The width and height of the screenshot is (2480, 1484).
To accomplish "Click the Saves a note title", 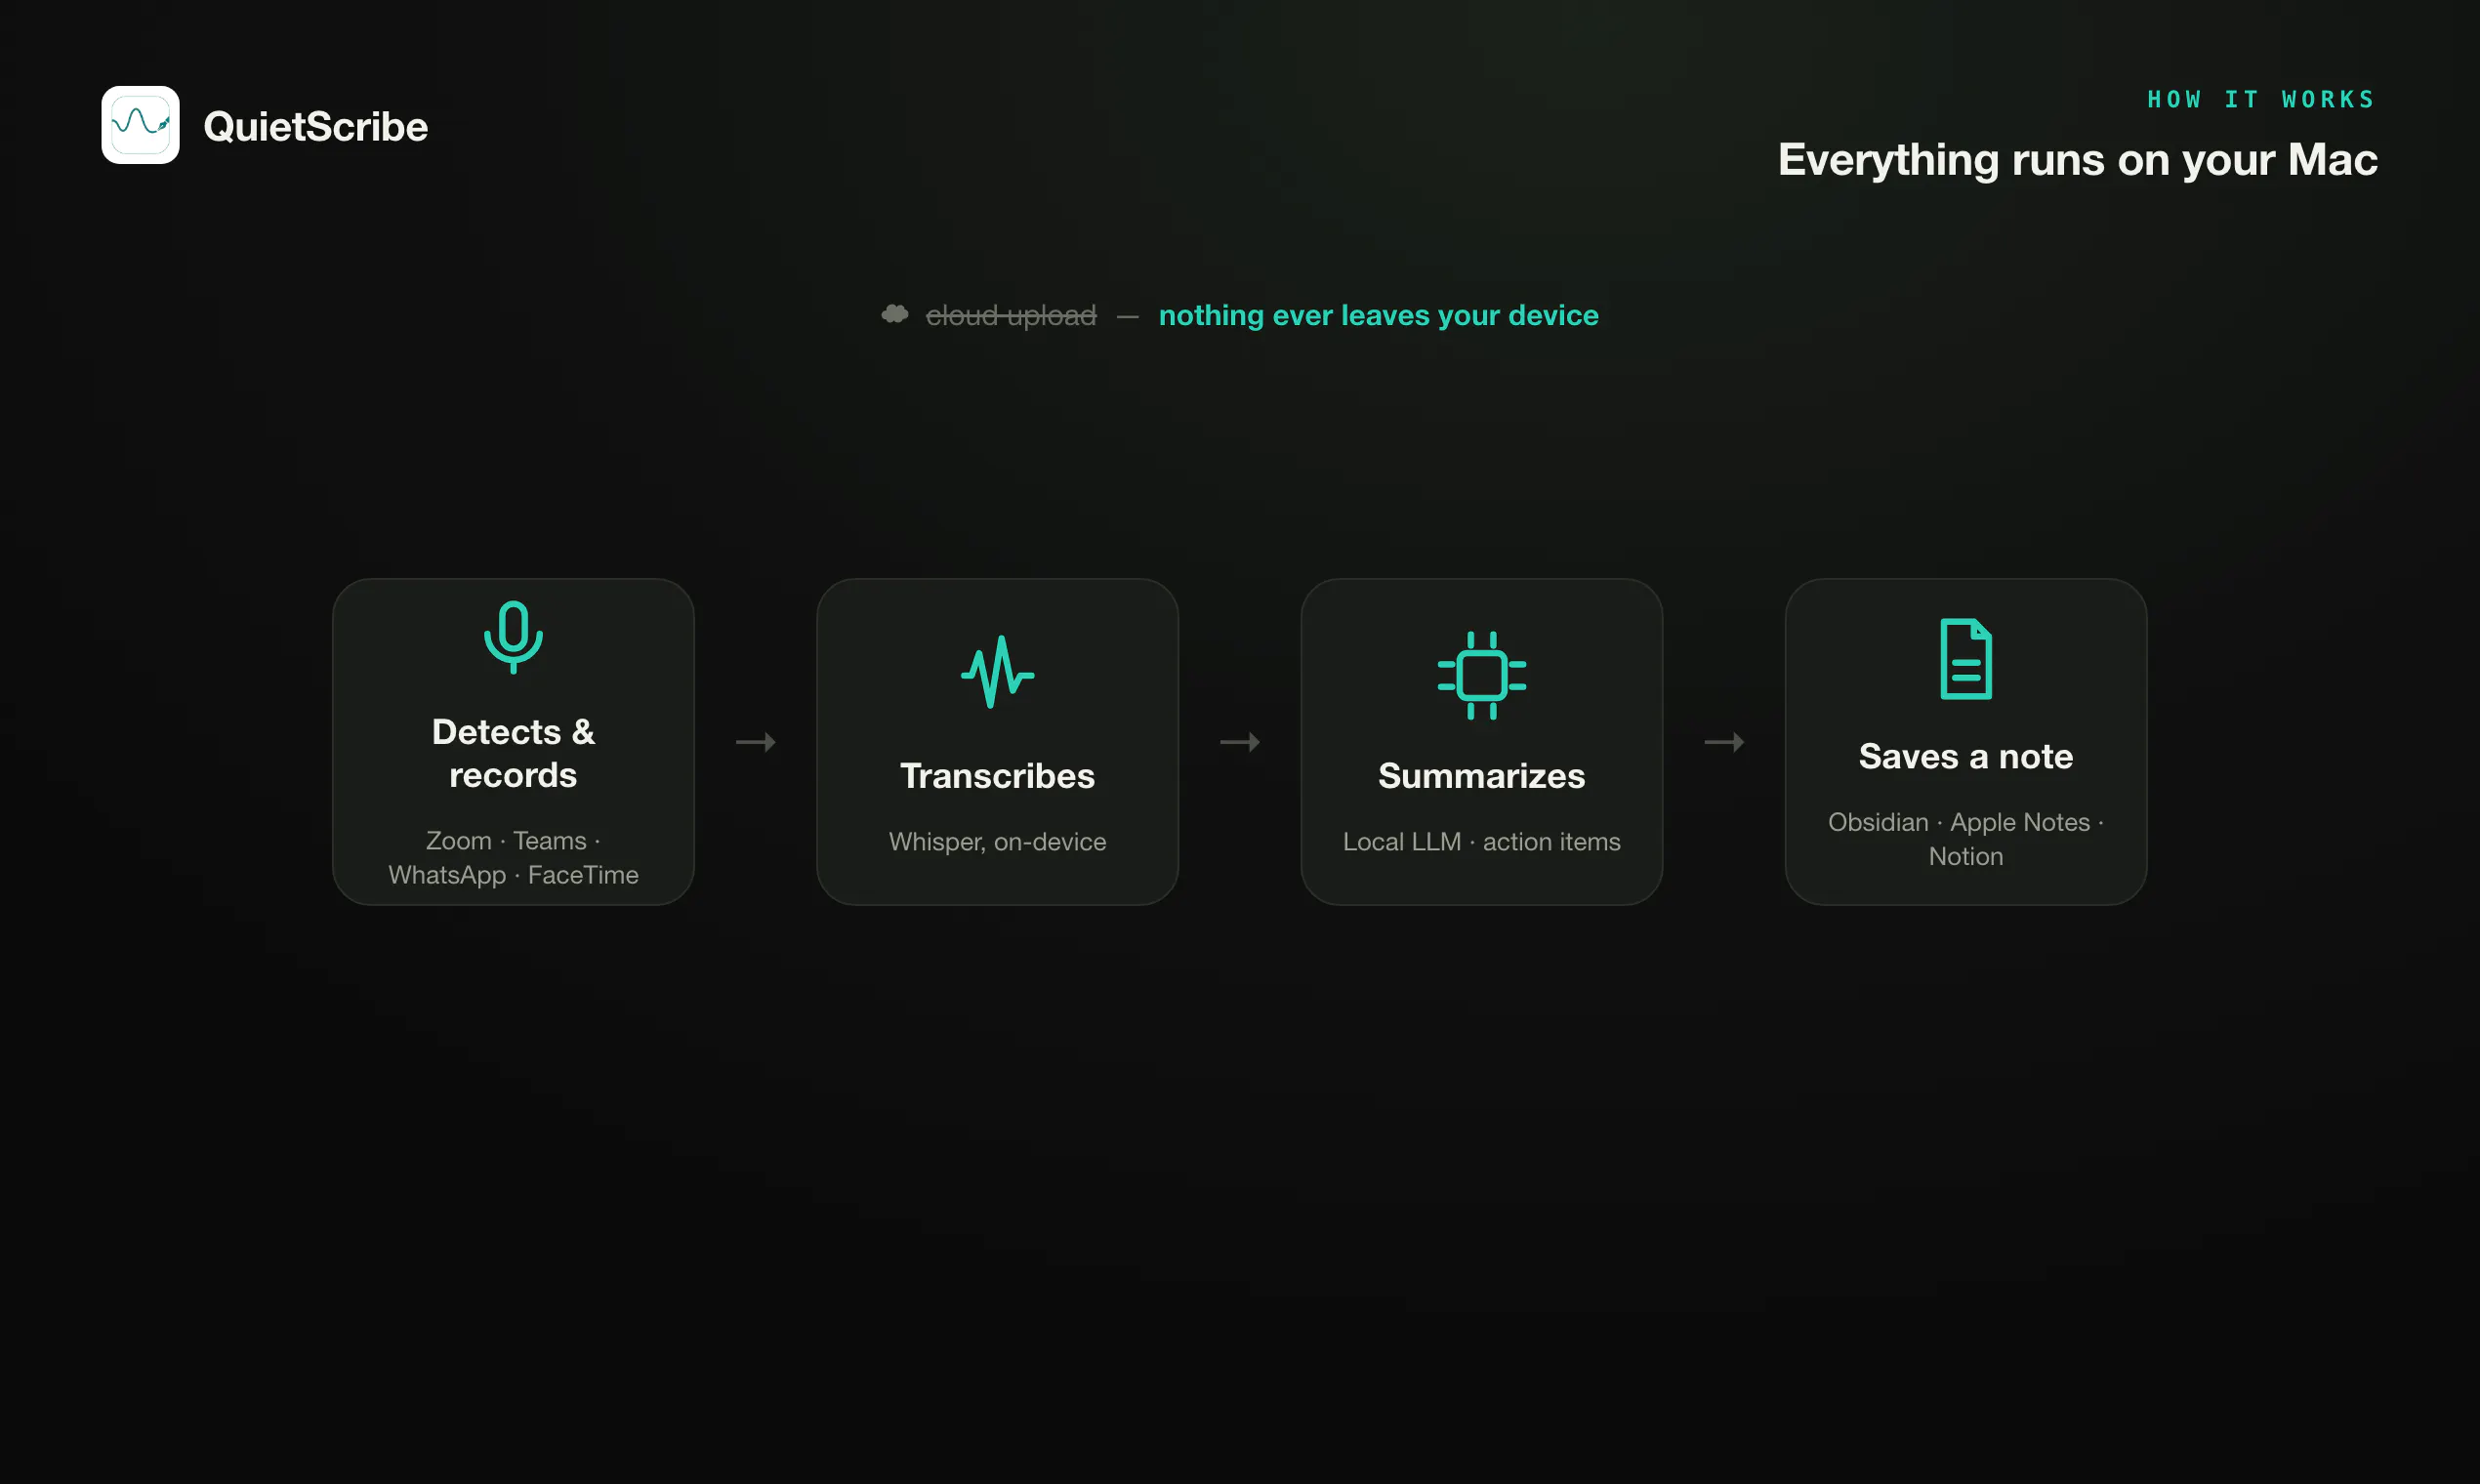I will pyautogui.click(x=1965, y=756).
